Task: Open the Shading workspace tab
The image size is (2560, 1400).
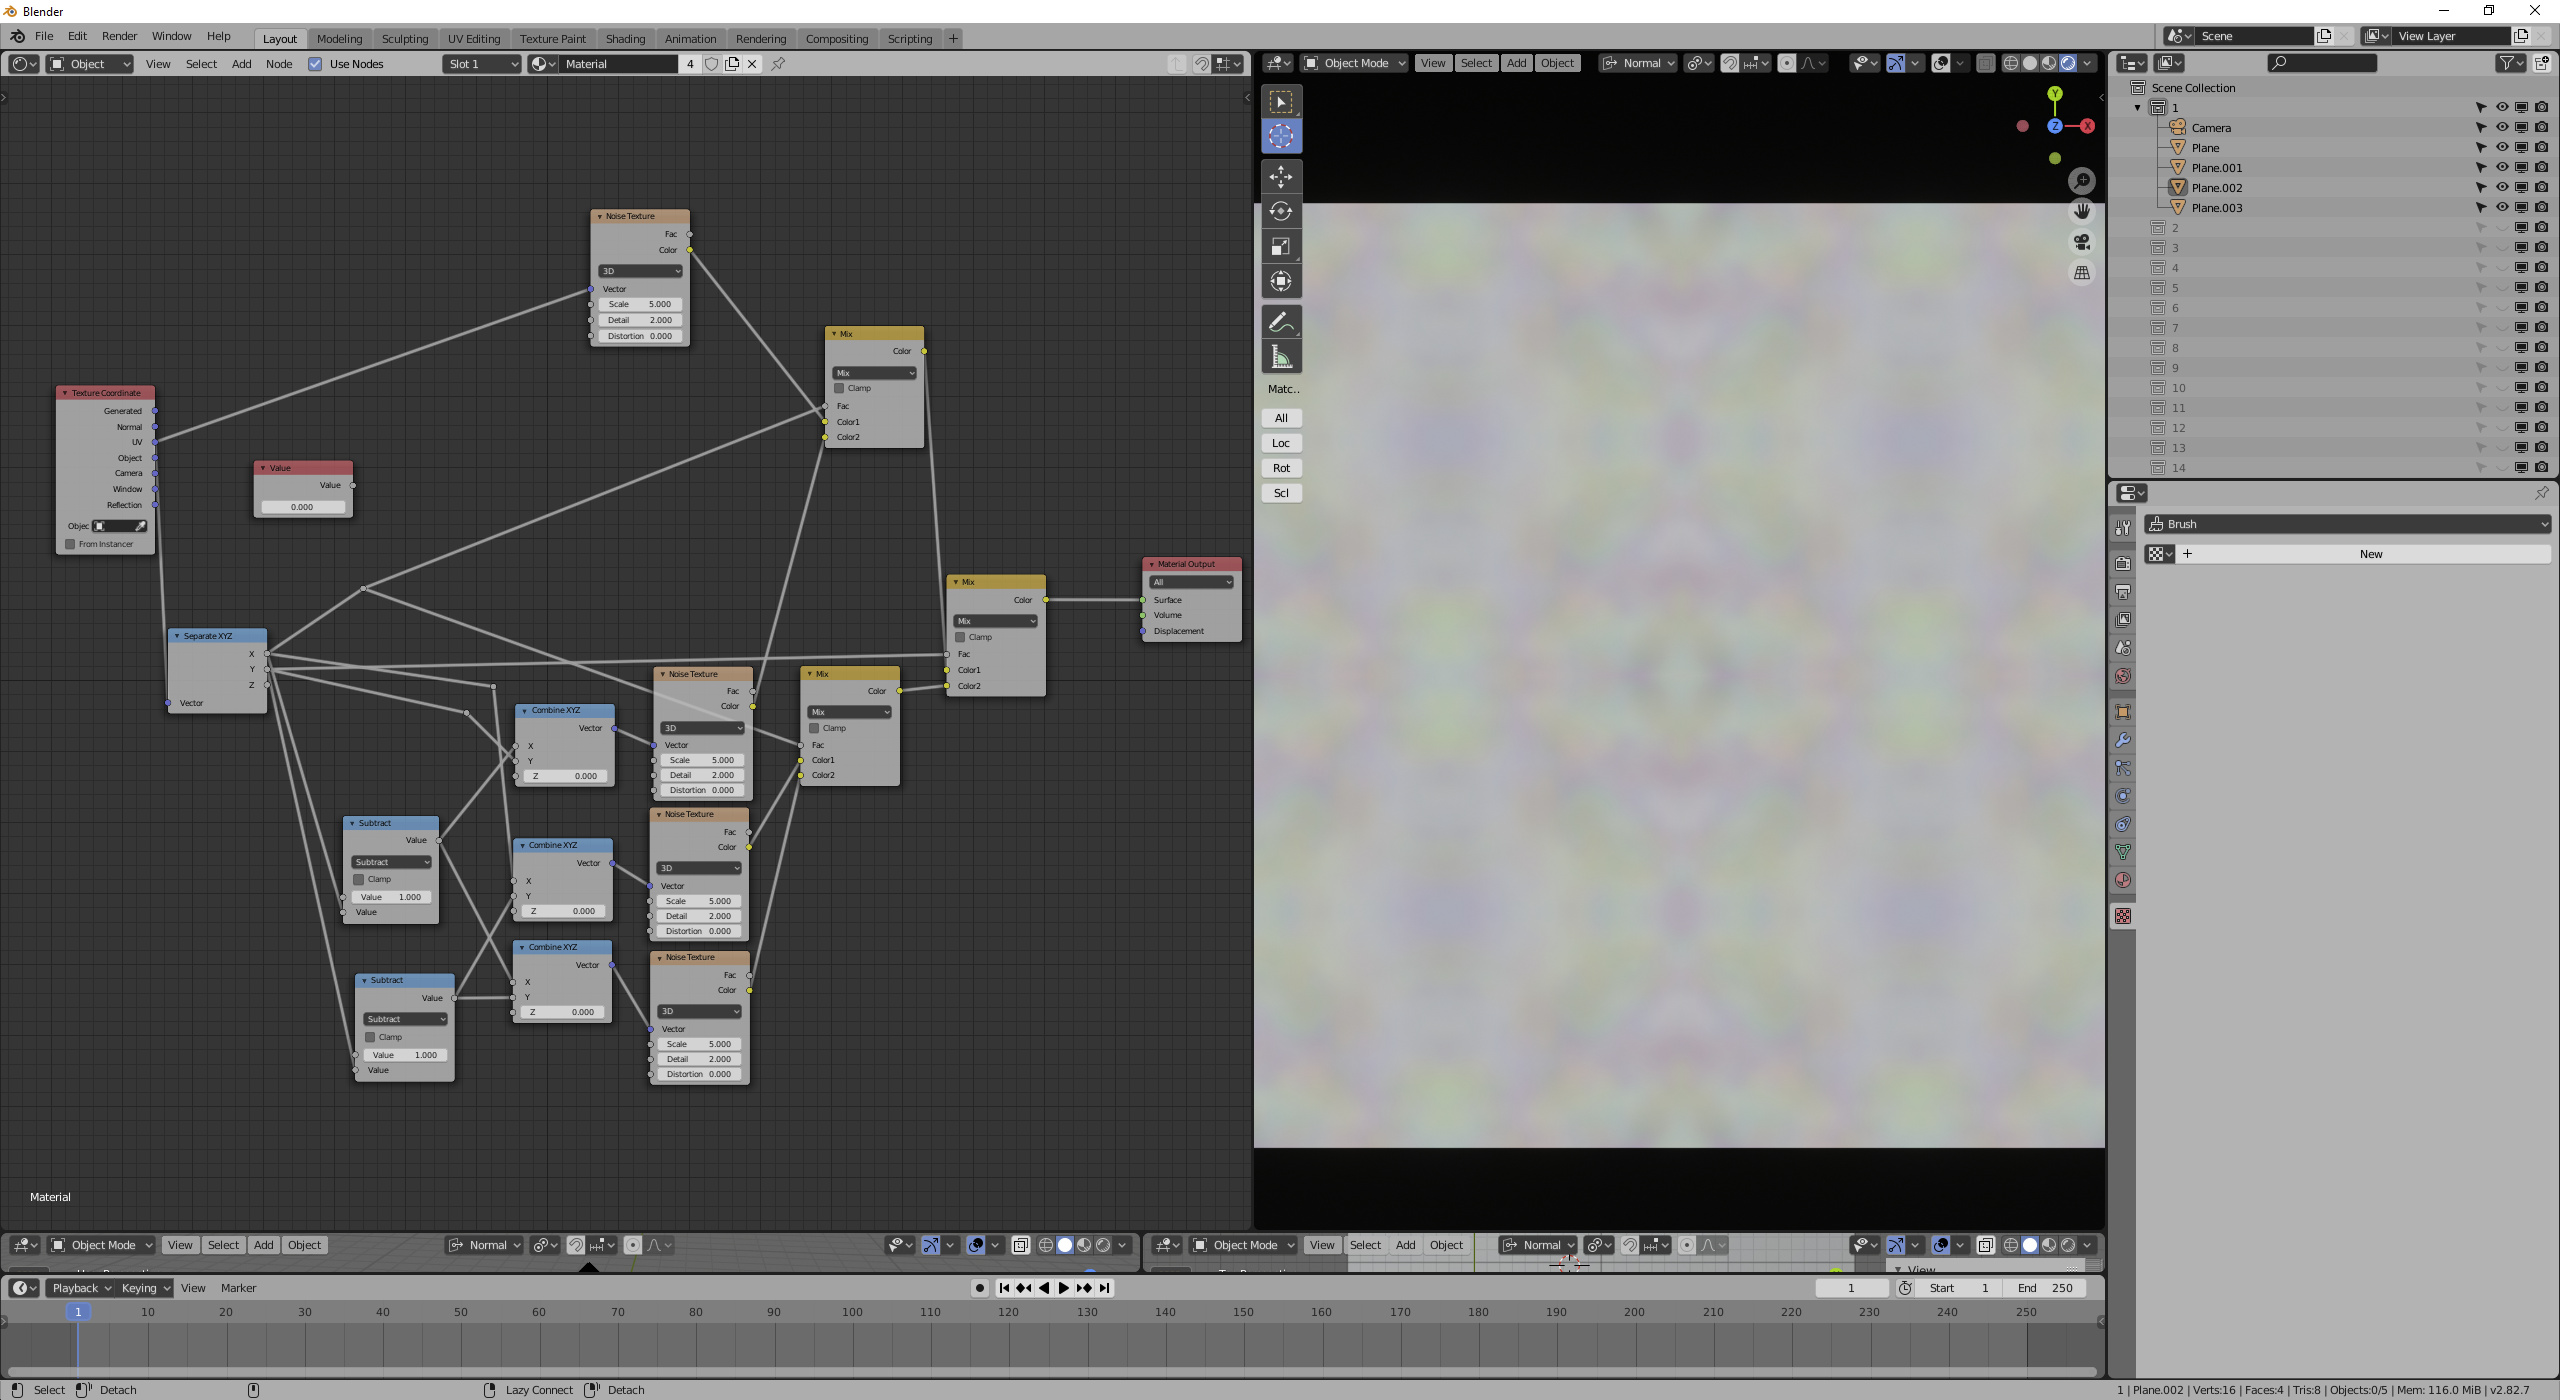Action: [x=625, y=39]
